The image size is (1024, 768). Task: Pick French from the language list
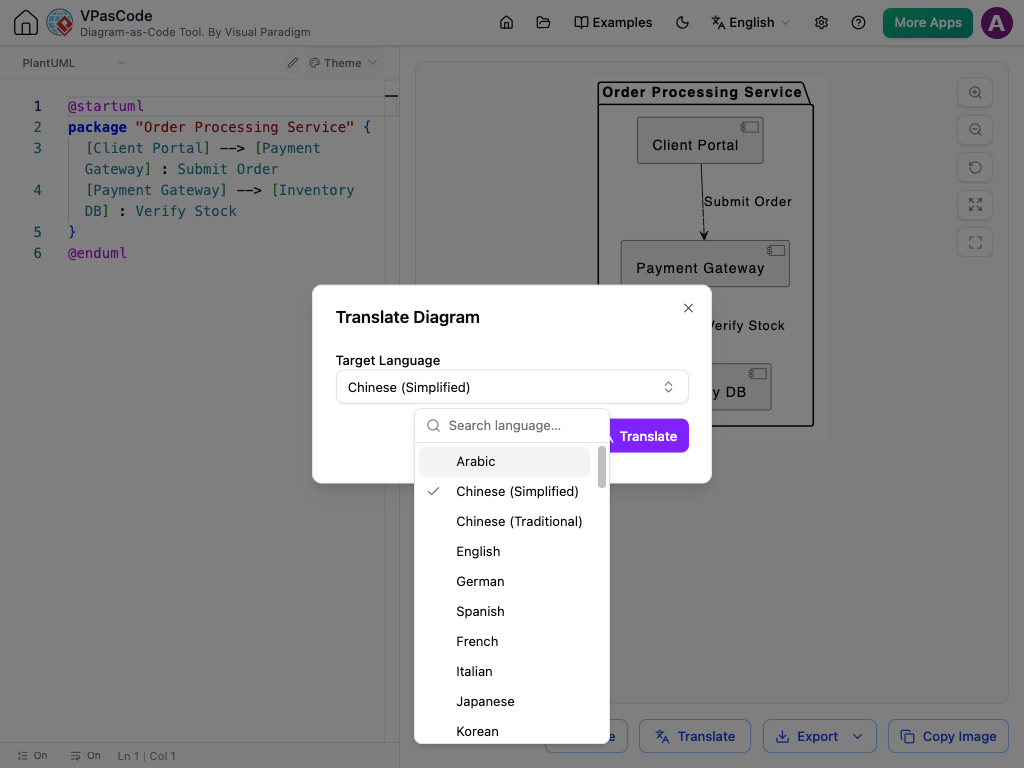[504, 642]
